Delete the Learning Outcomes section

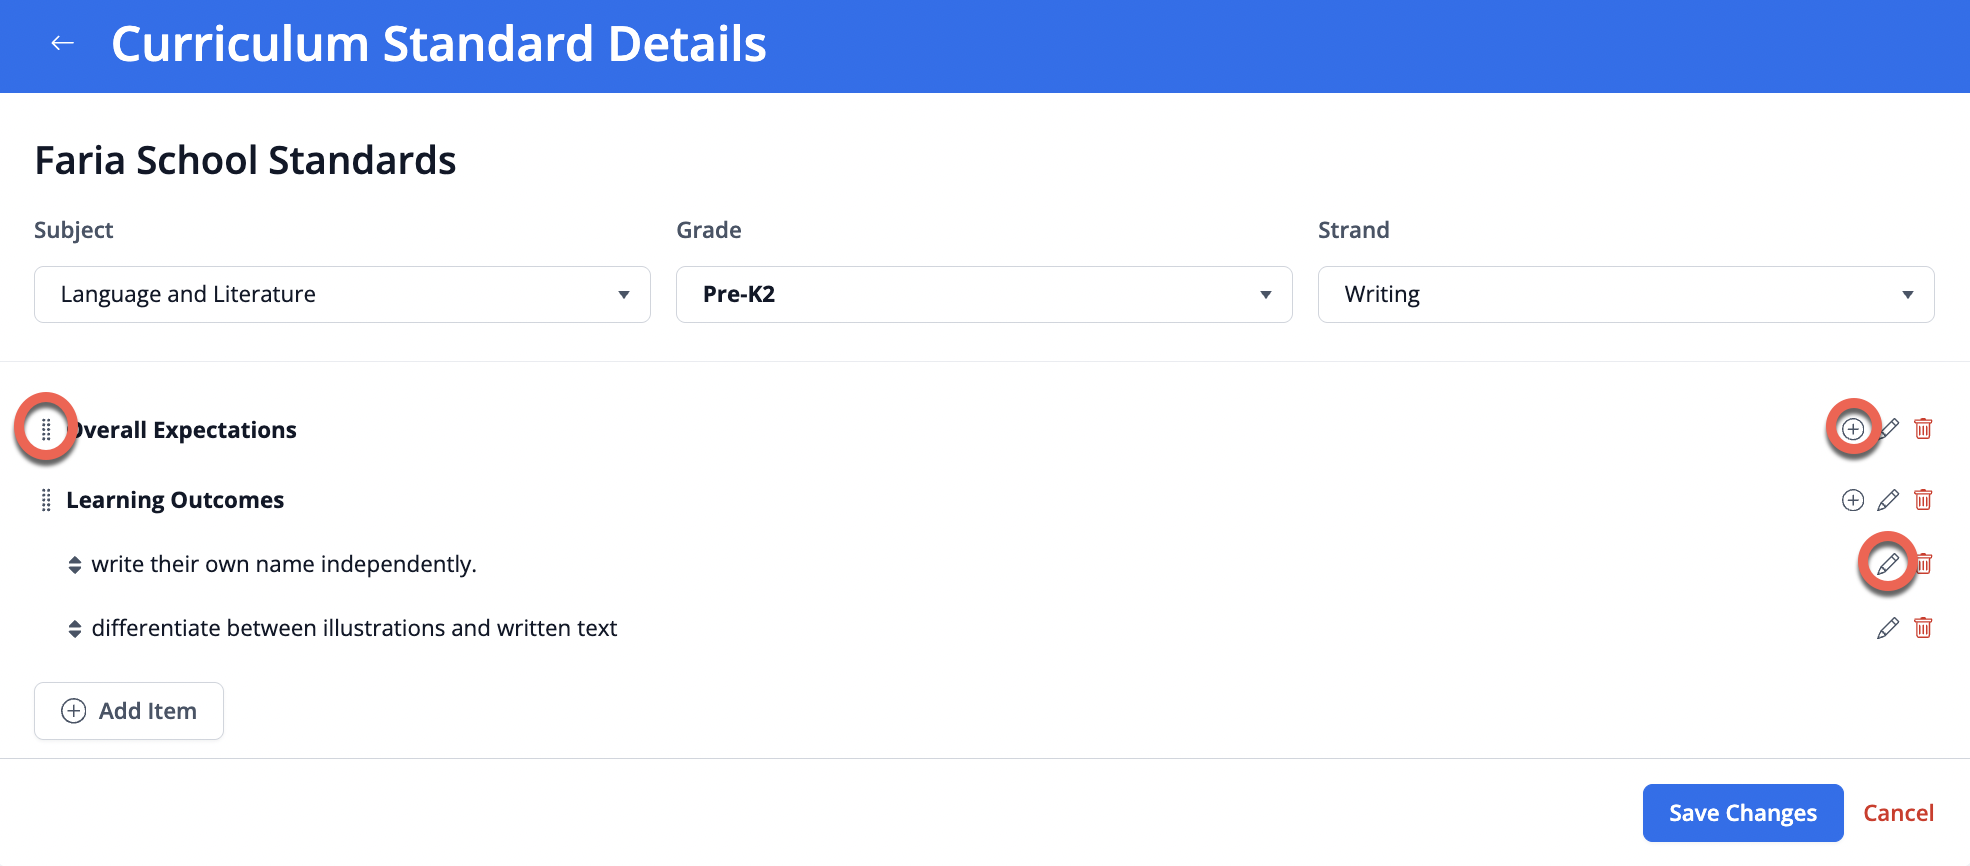(1923, 500)
